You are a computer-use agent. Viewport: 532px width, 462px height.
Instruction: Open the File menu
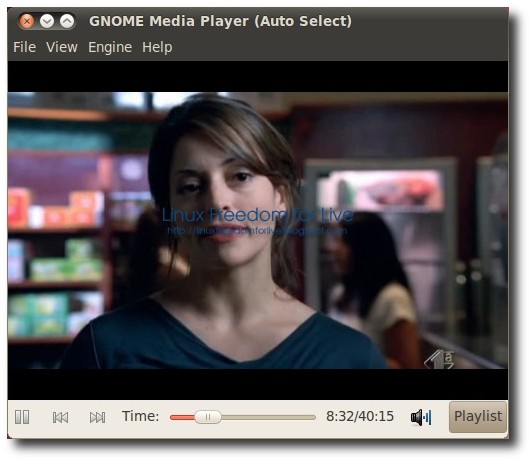point(24,47)
